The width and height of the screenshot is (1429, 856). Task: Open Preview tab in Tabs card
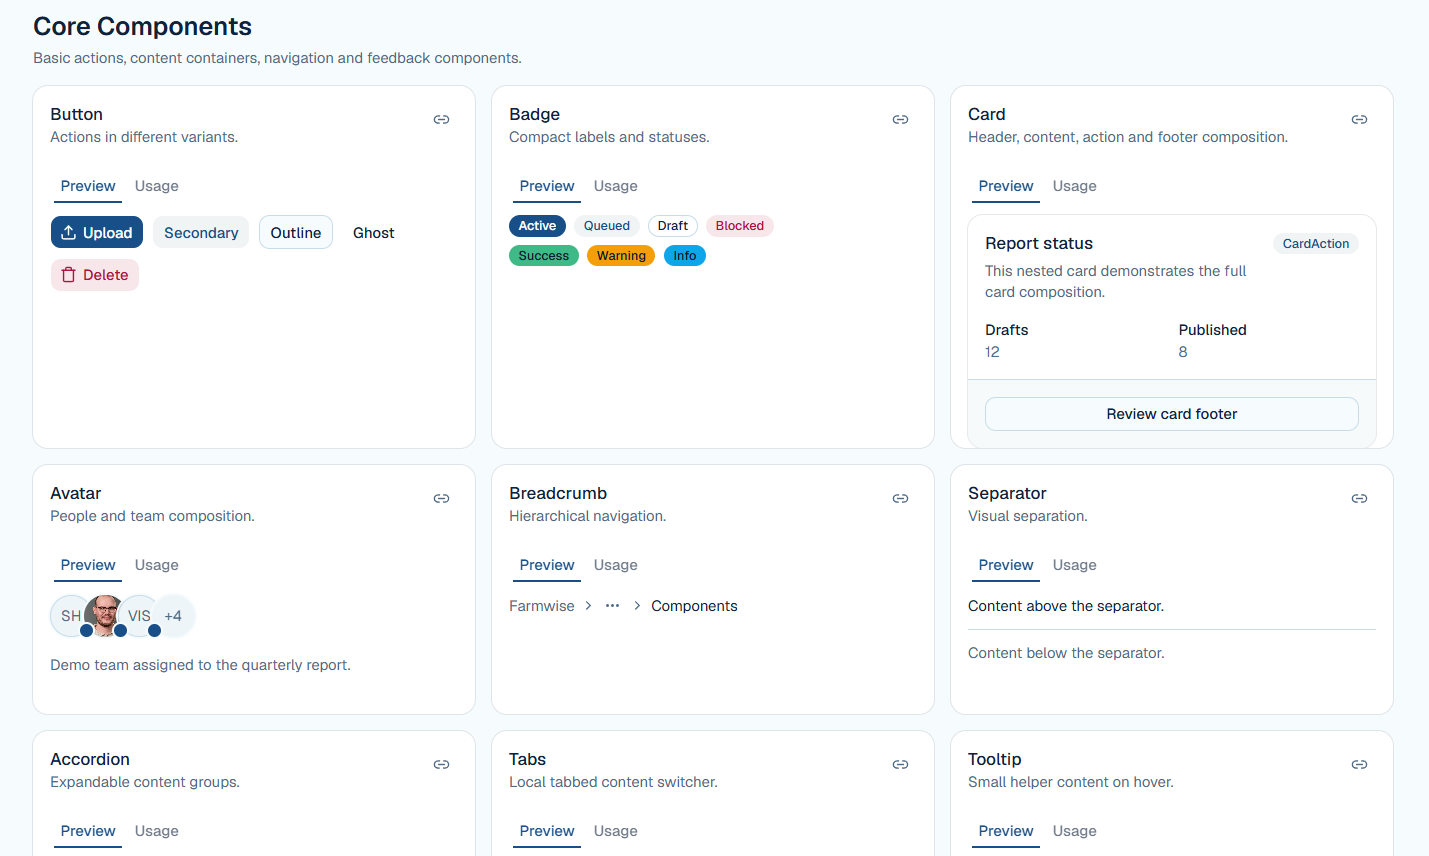tap(547, 831)
